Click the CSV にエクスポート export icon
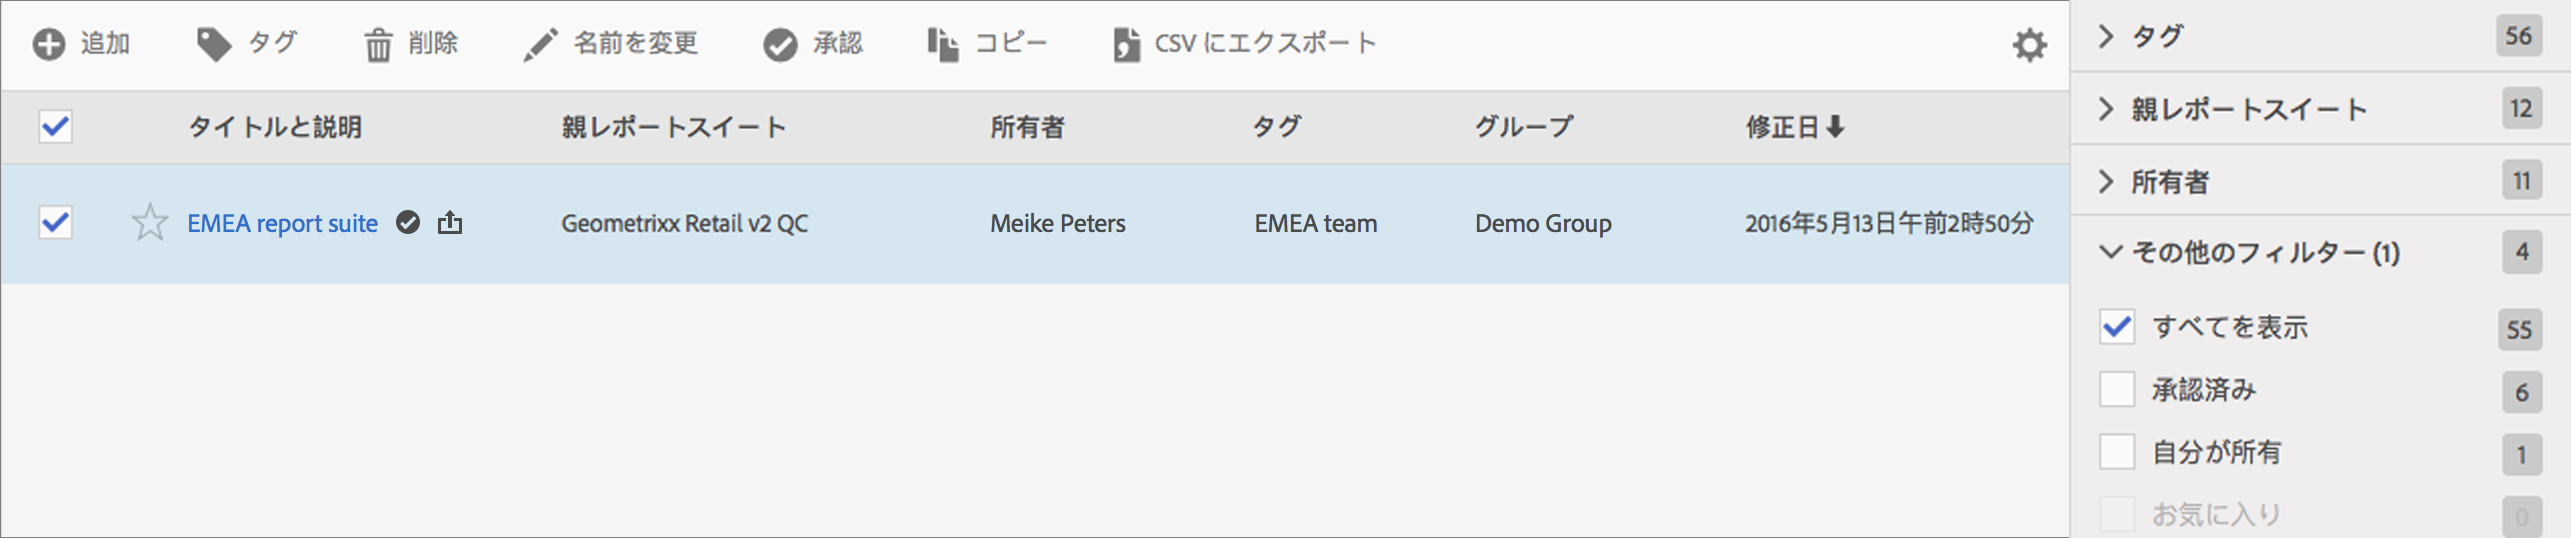Screen dimensions: 2571x538 click(x=1126, y=45)
